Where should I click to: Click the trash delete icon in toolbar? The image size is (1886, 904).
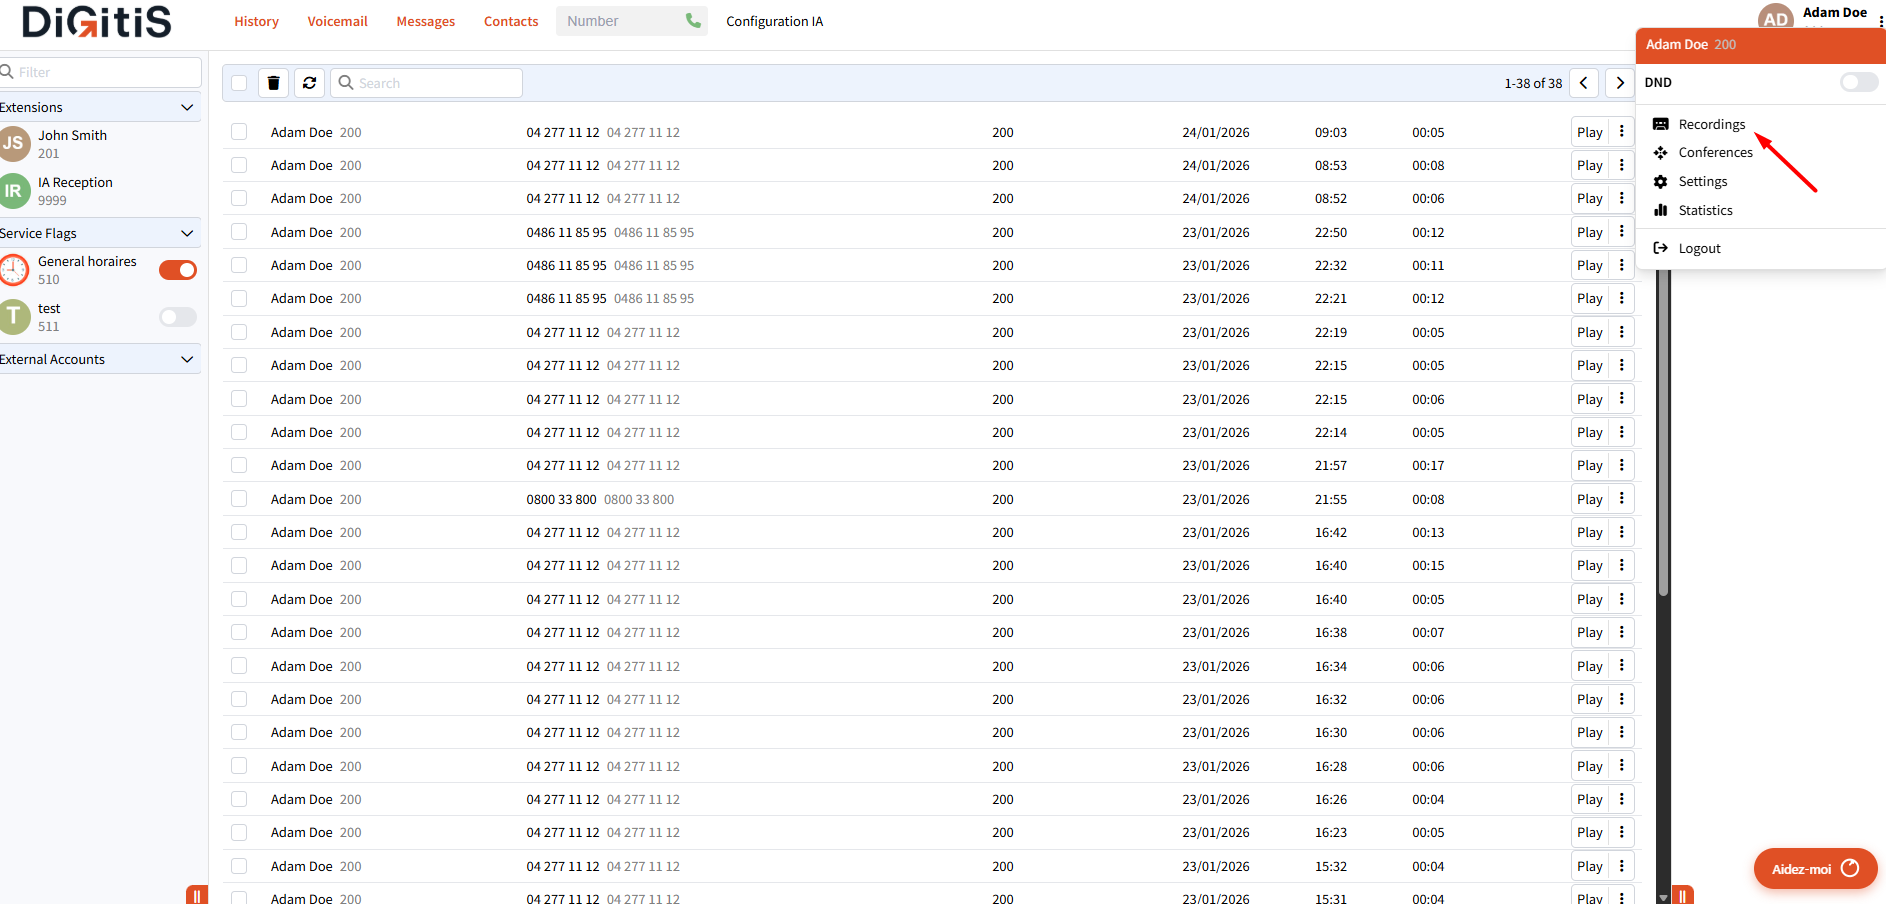point(273,83)
